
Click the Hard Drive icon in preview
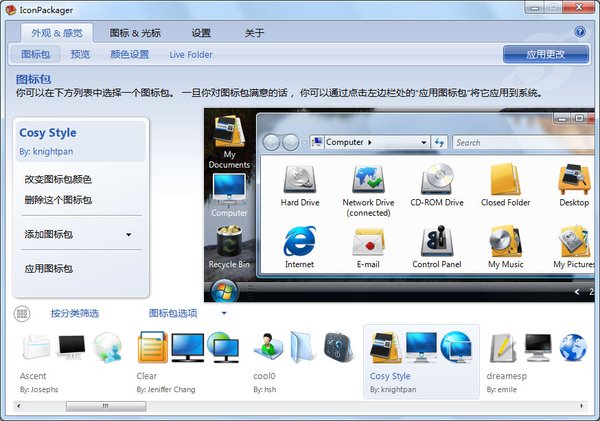pos(300,179)
